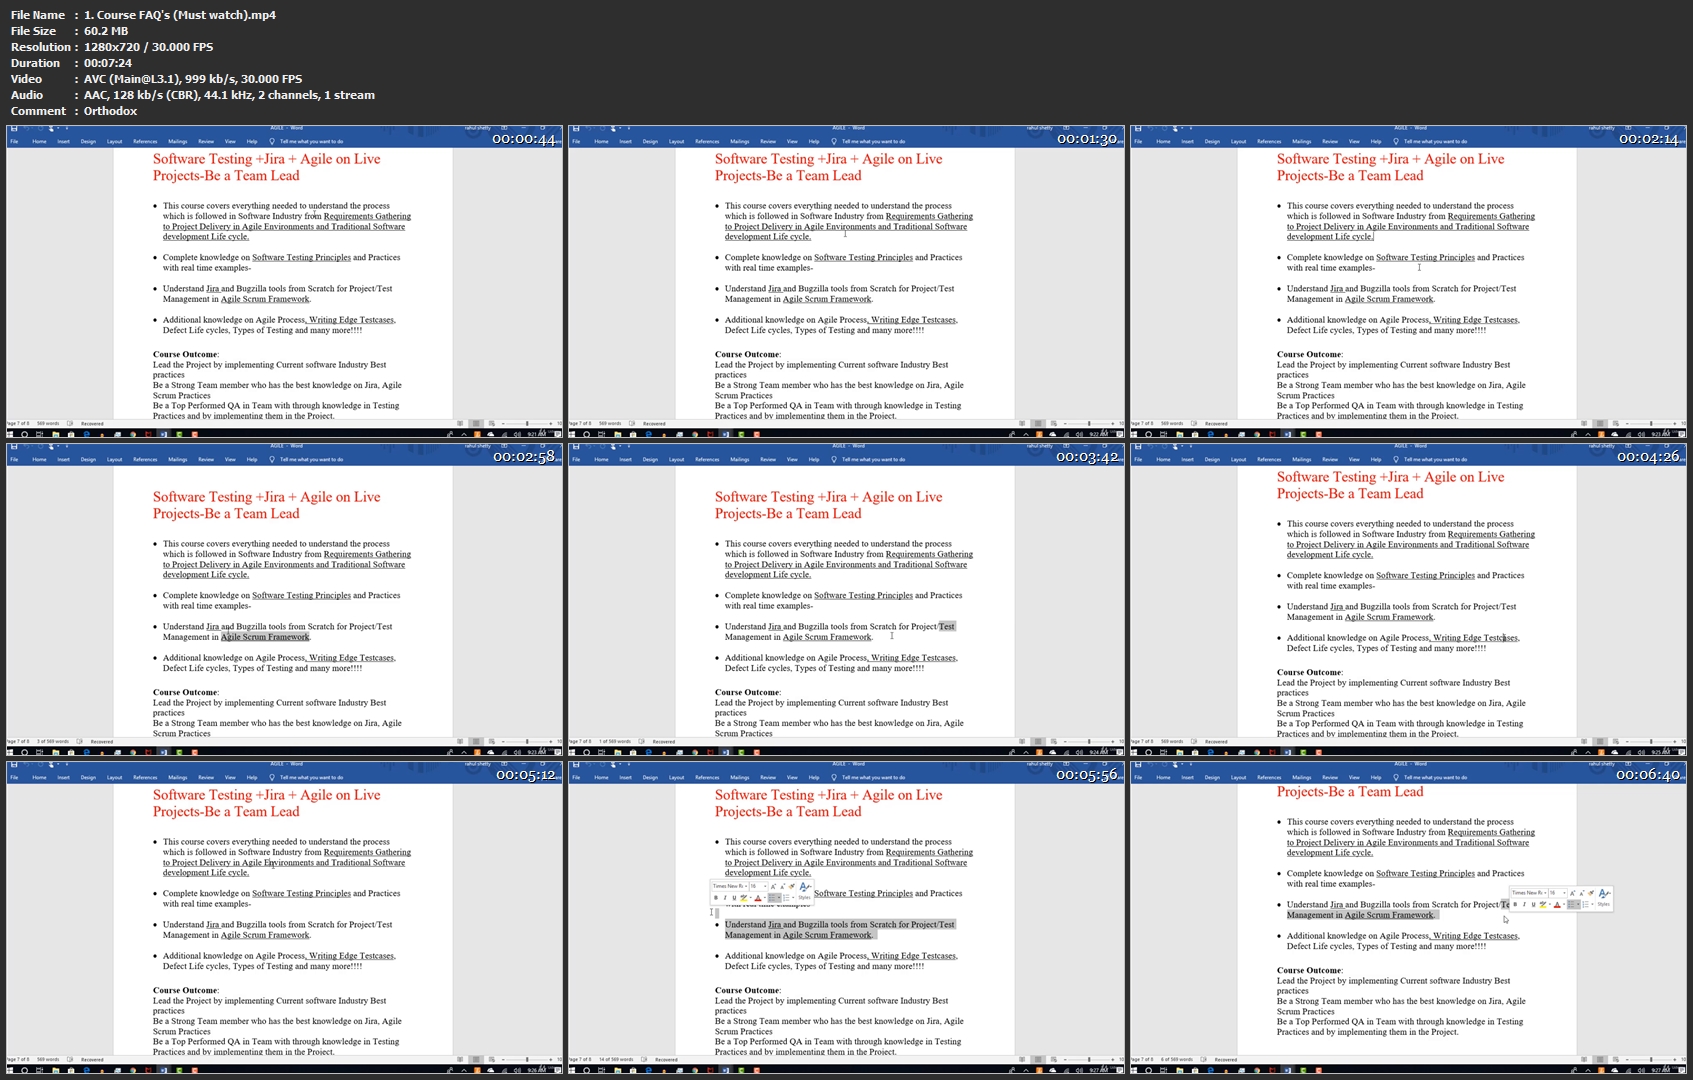This screenshot has width=1693, height=1080.
Task: Open File tab in the 00:00:44 frame
Action: pyautogui.click(x=14, y=141)
